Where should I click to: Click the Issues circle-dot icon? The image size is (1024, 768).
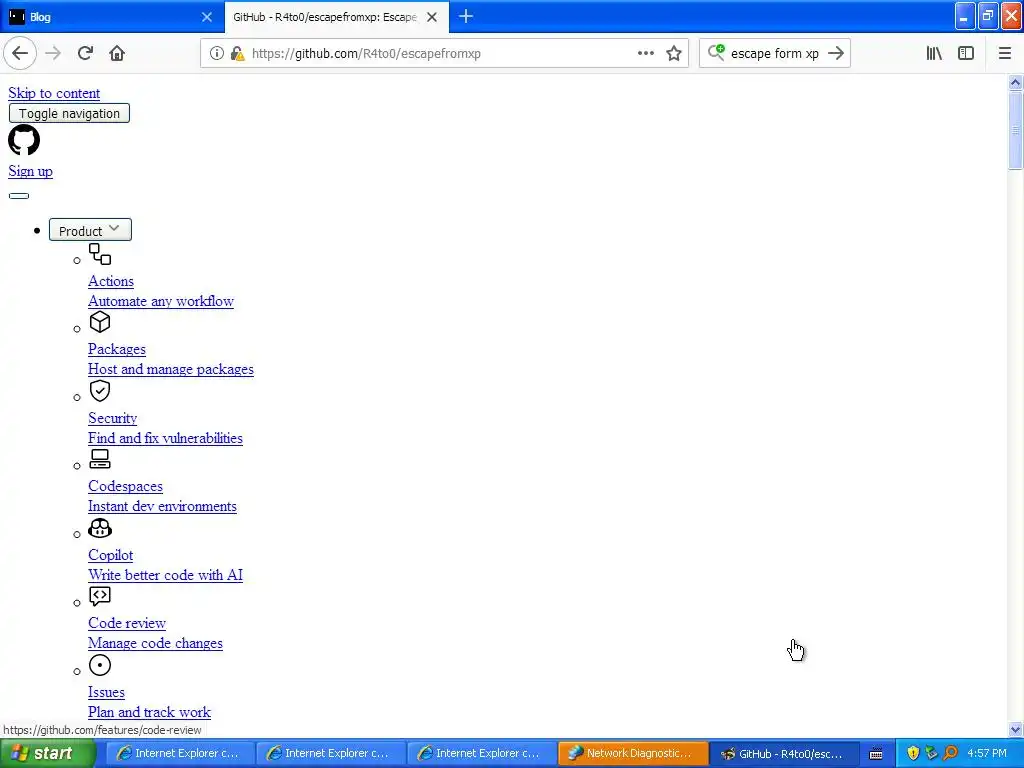tap(100, 665)
